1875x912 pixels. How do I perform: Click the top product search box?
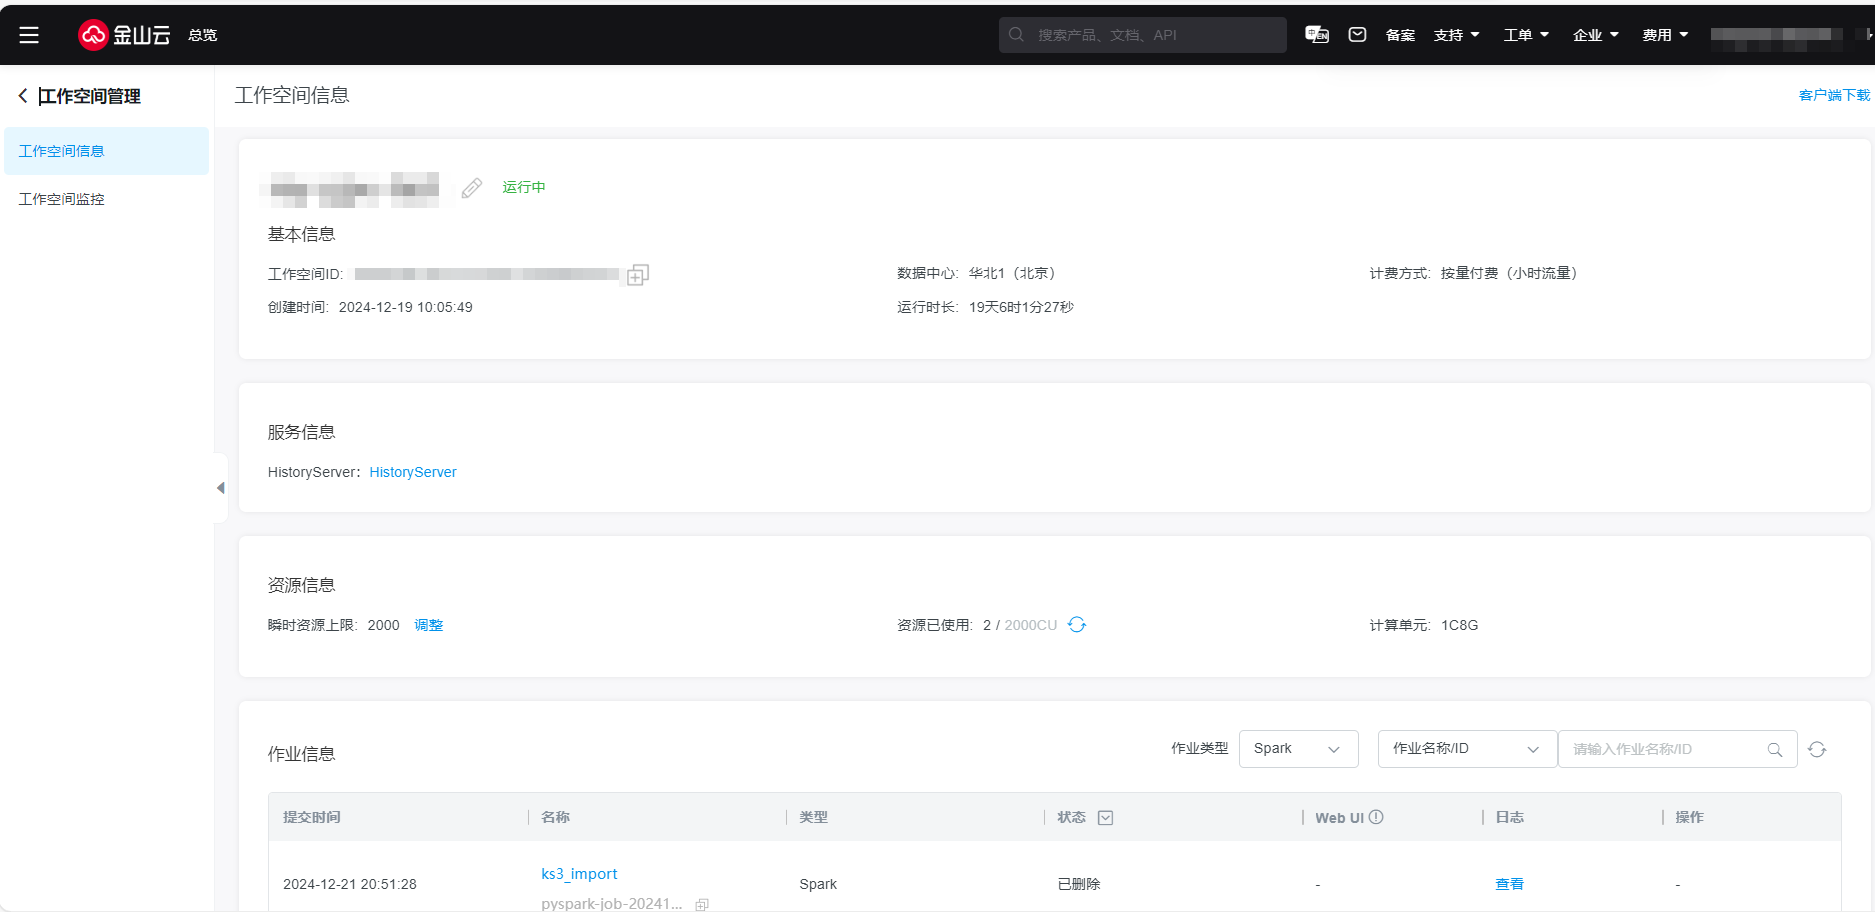point(1142,35)
